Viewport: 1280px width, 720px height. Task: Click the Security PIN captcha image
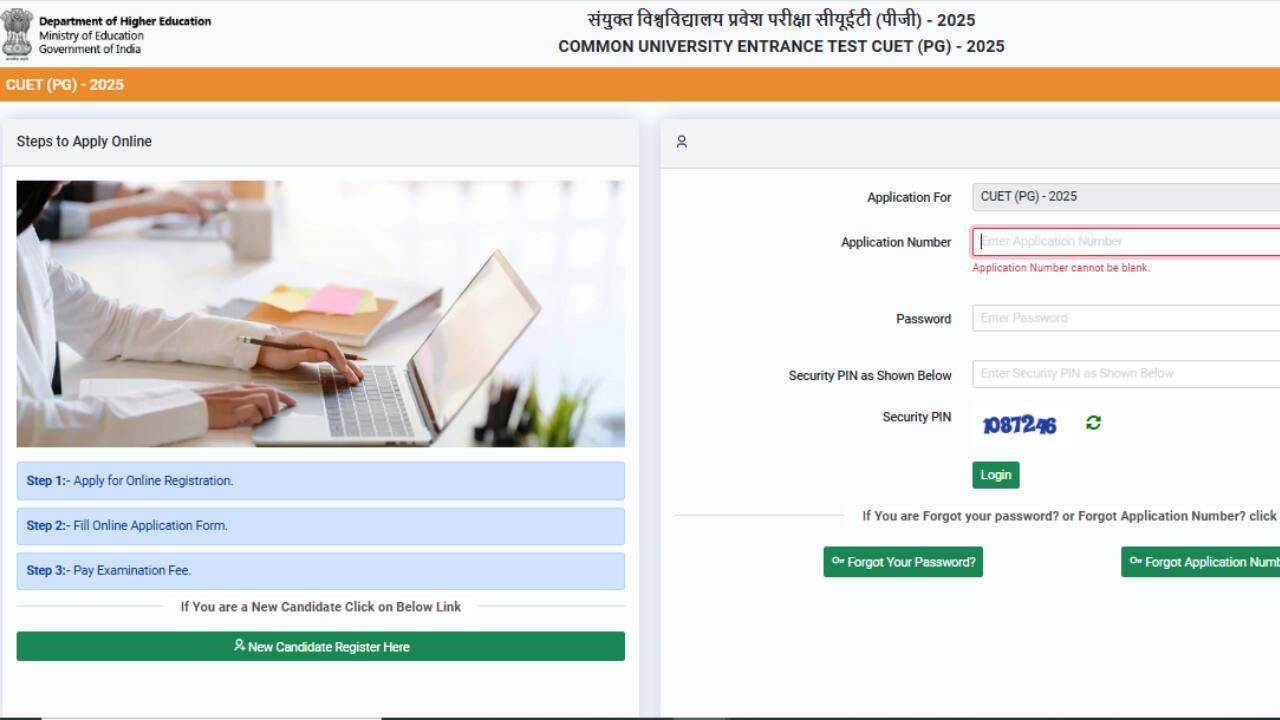pyautogui.click(x=1019, y=425)
